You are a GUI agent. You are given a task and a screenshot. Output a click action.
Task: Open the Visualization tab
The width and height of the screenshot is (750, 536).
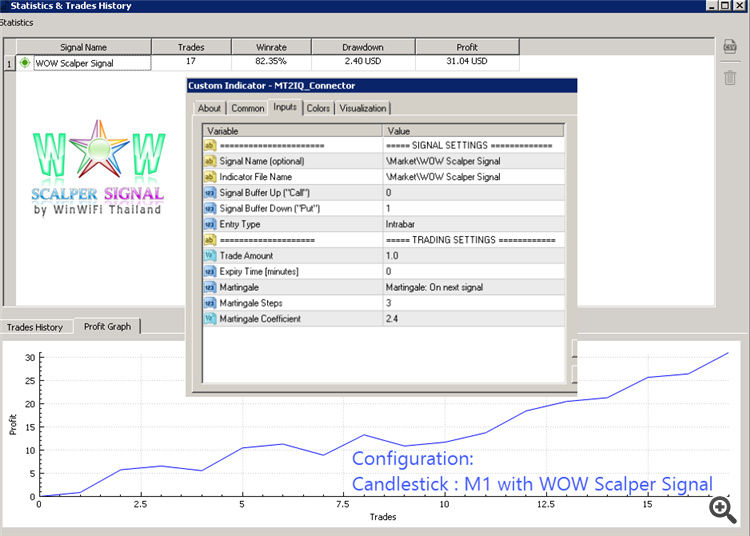(363, 108)
